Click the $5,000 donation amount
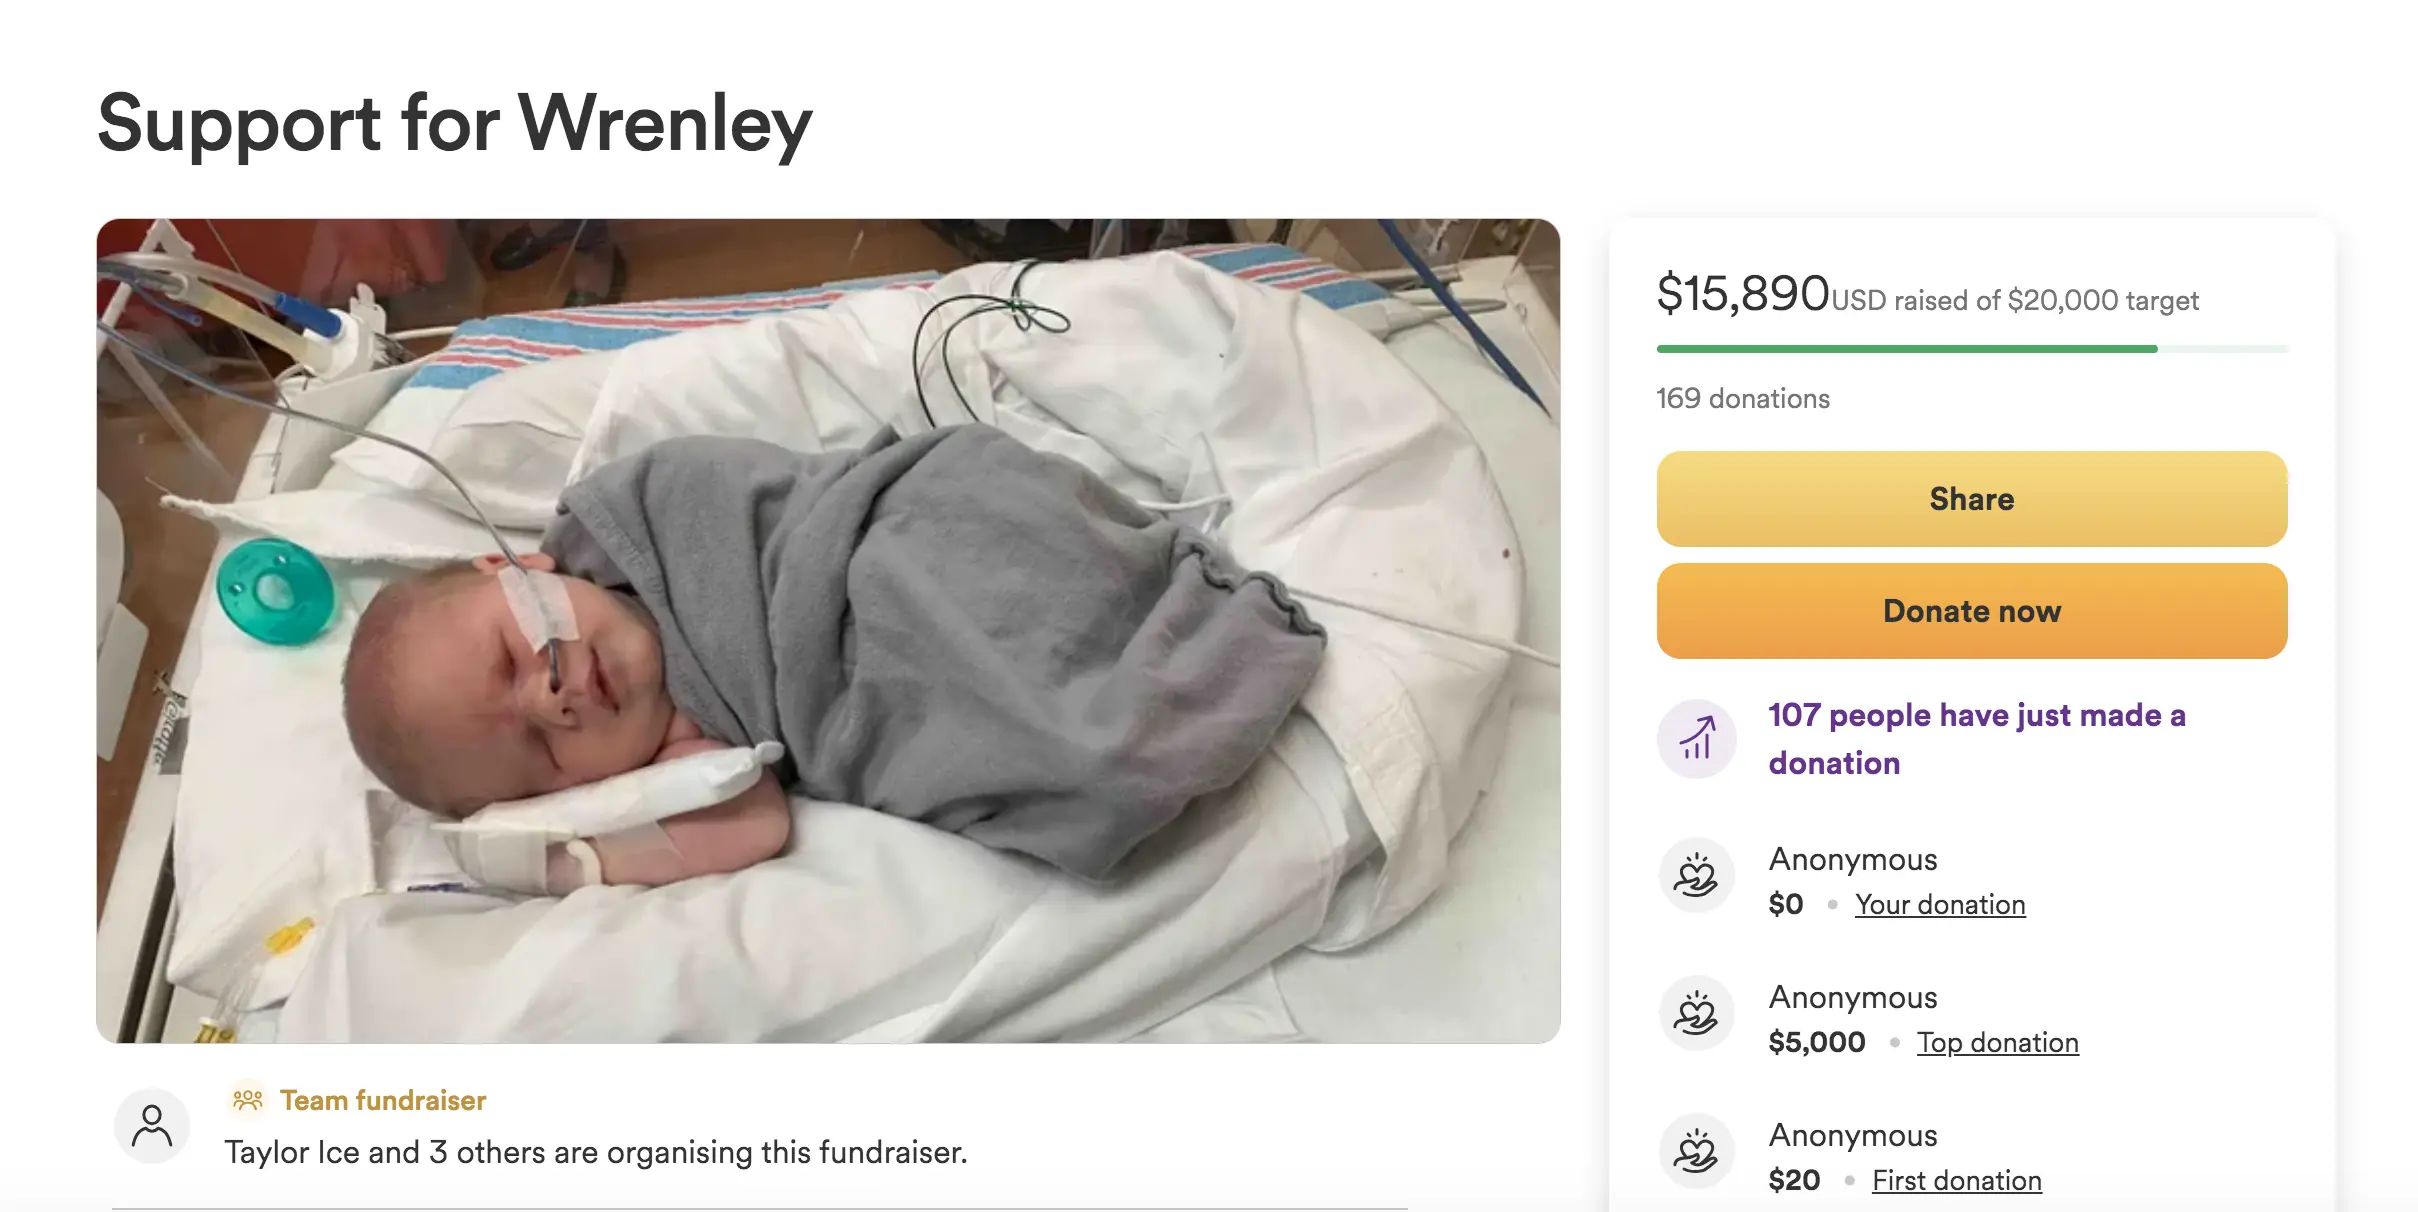The image size is (2418, 1212). point(1816,1042)
